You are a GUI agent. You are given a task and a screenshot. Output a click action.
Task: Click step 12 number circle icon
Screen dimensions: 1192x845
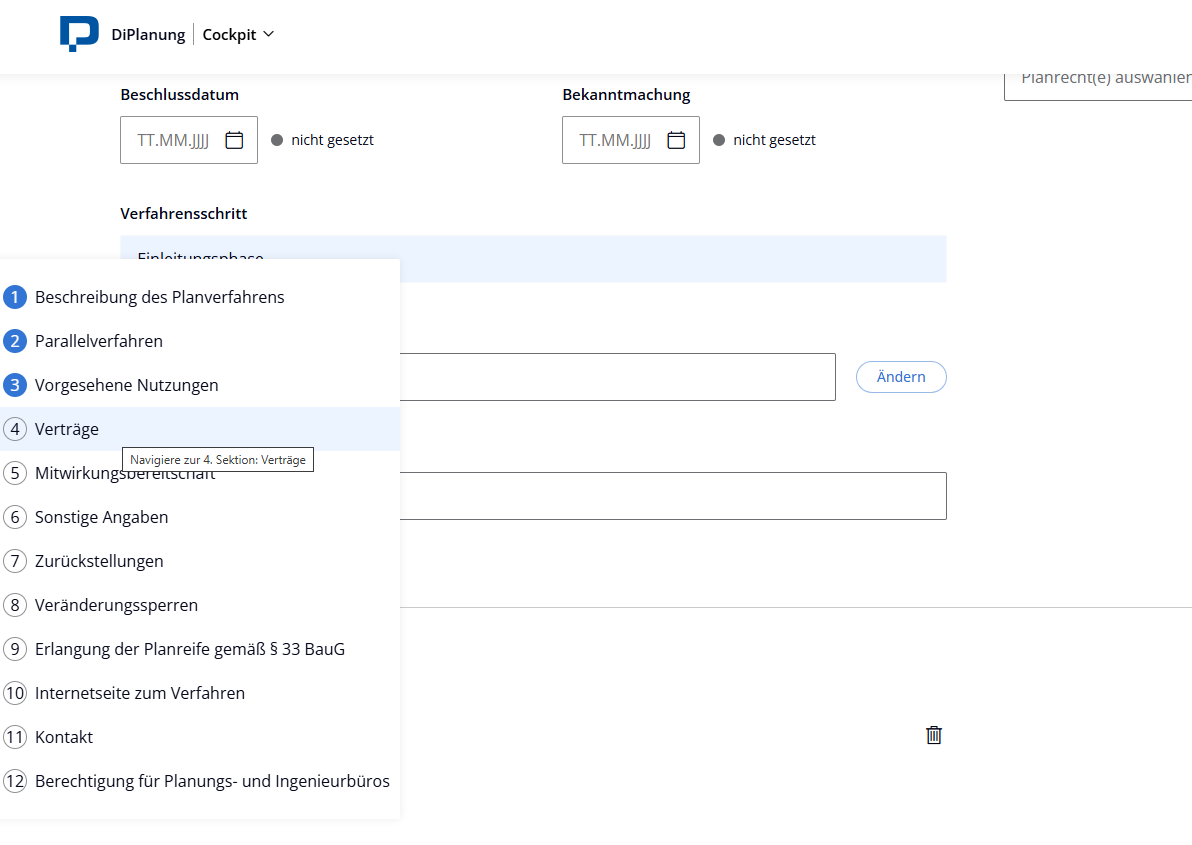pos(15,781)
